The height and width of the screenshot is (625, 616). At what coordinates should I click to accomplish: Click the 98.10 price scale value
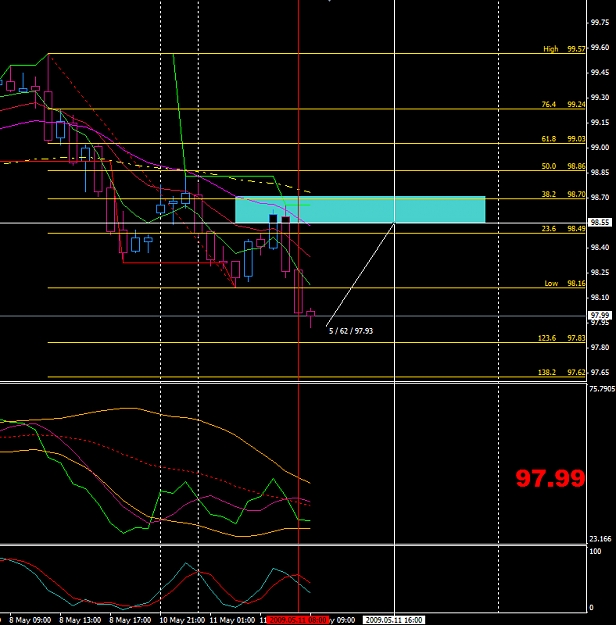coord(600,297)
